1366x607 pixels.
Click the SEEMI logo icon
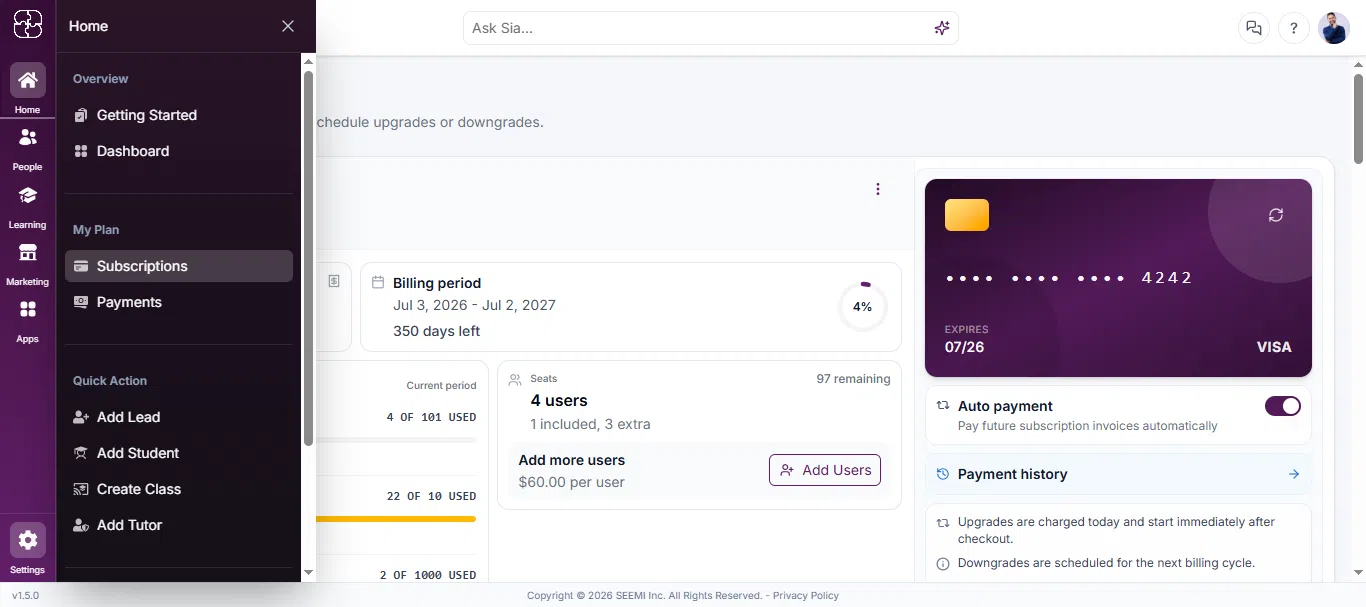[27, 24]
